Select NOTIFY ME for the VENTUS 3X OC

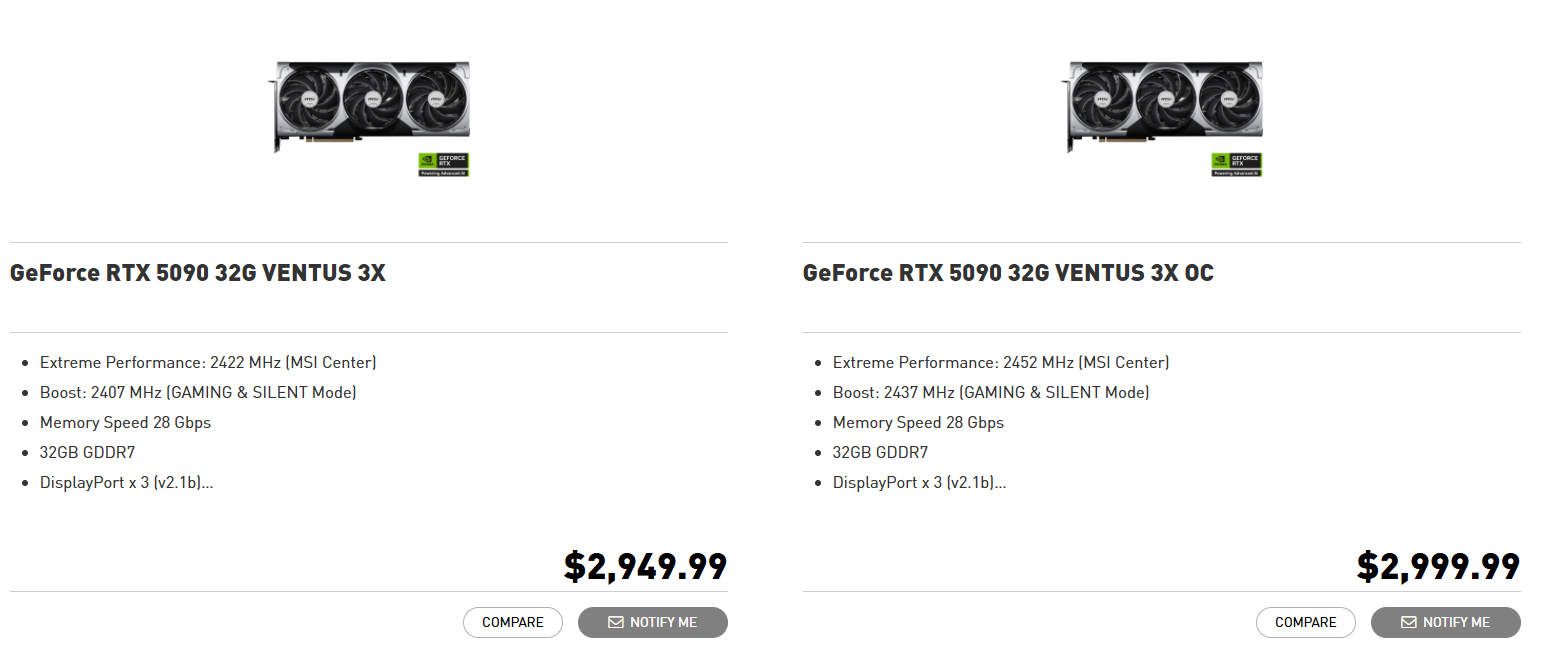pos(1446,622)
